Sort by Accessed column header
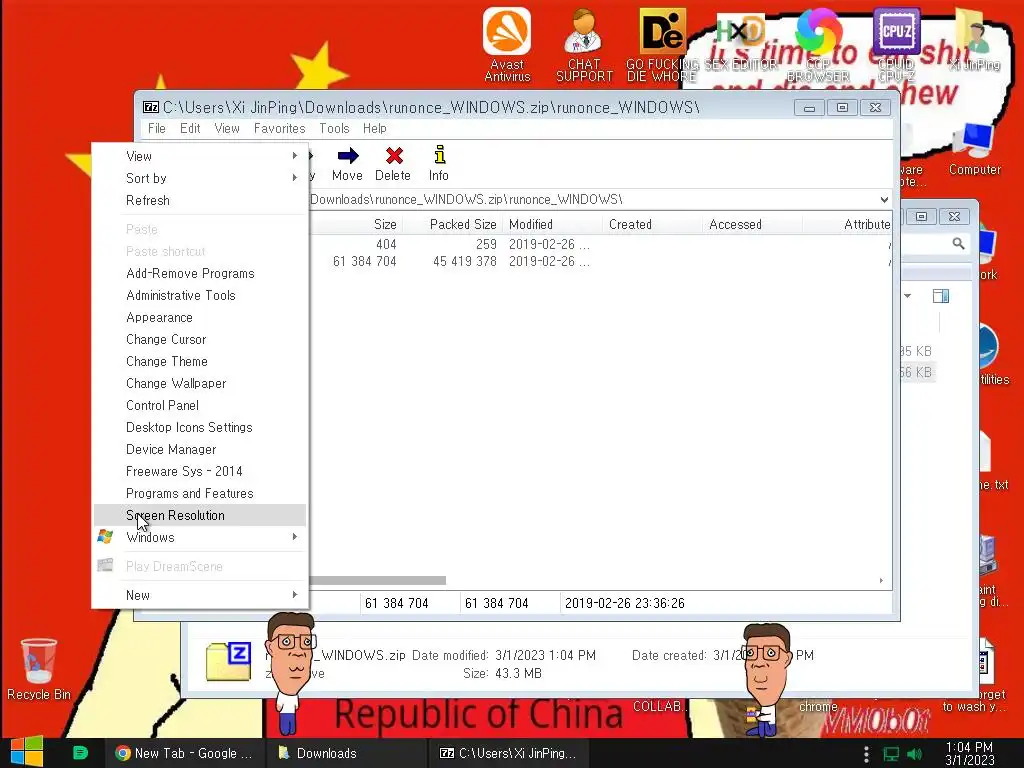Viewport: 1024px width, 768px height. [x=752, y=225]
